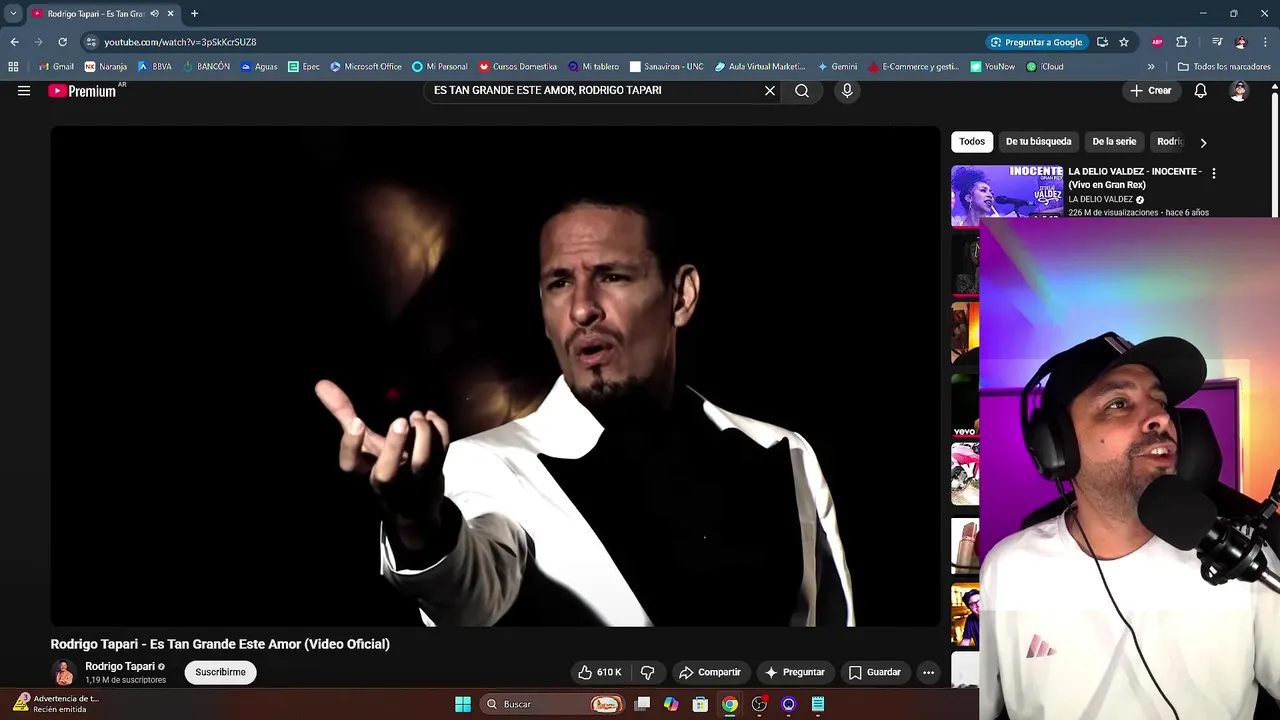
Task: Click the YouTube search magnifier button
Action: [x=802, y=91]
